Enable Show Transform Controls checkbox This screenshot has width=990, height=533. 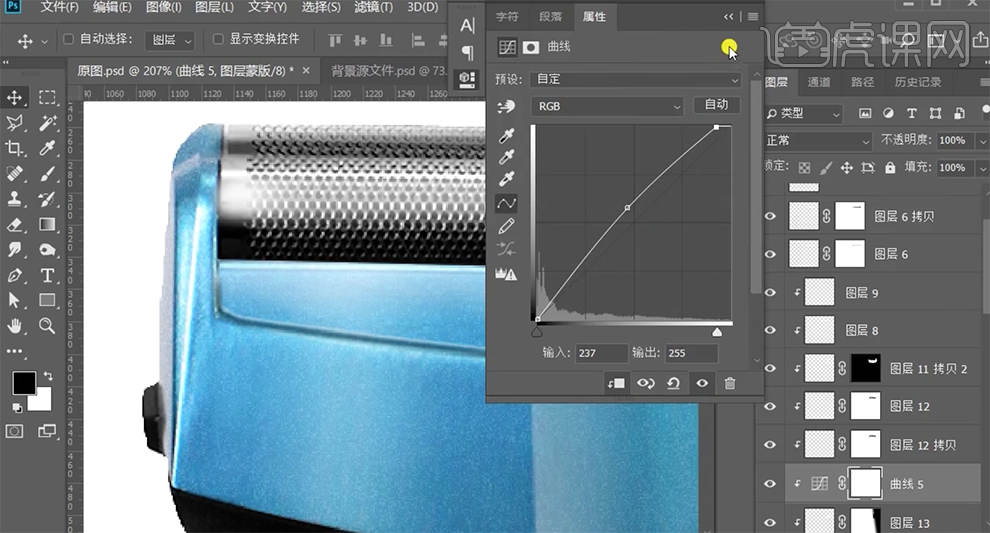tap(218, 39)
